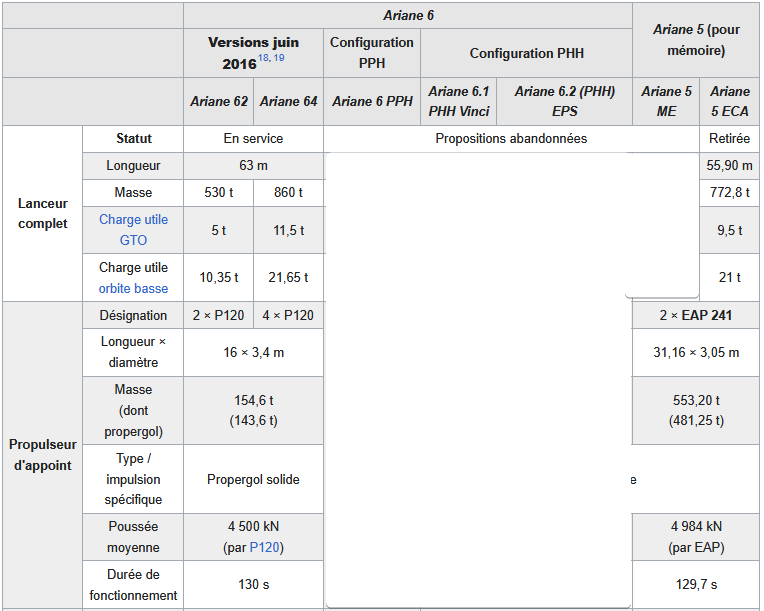Image resolution: width=764 pixels, height=611 pixels.
Task: Open footnote reference 18
Action: 264,59
